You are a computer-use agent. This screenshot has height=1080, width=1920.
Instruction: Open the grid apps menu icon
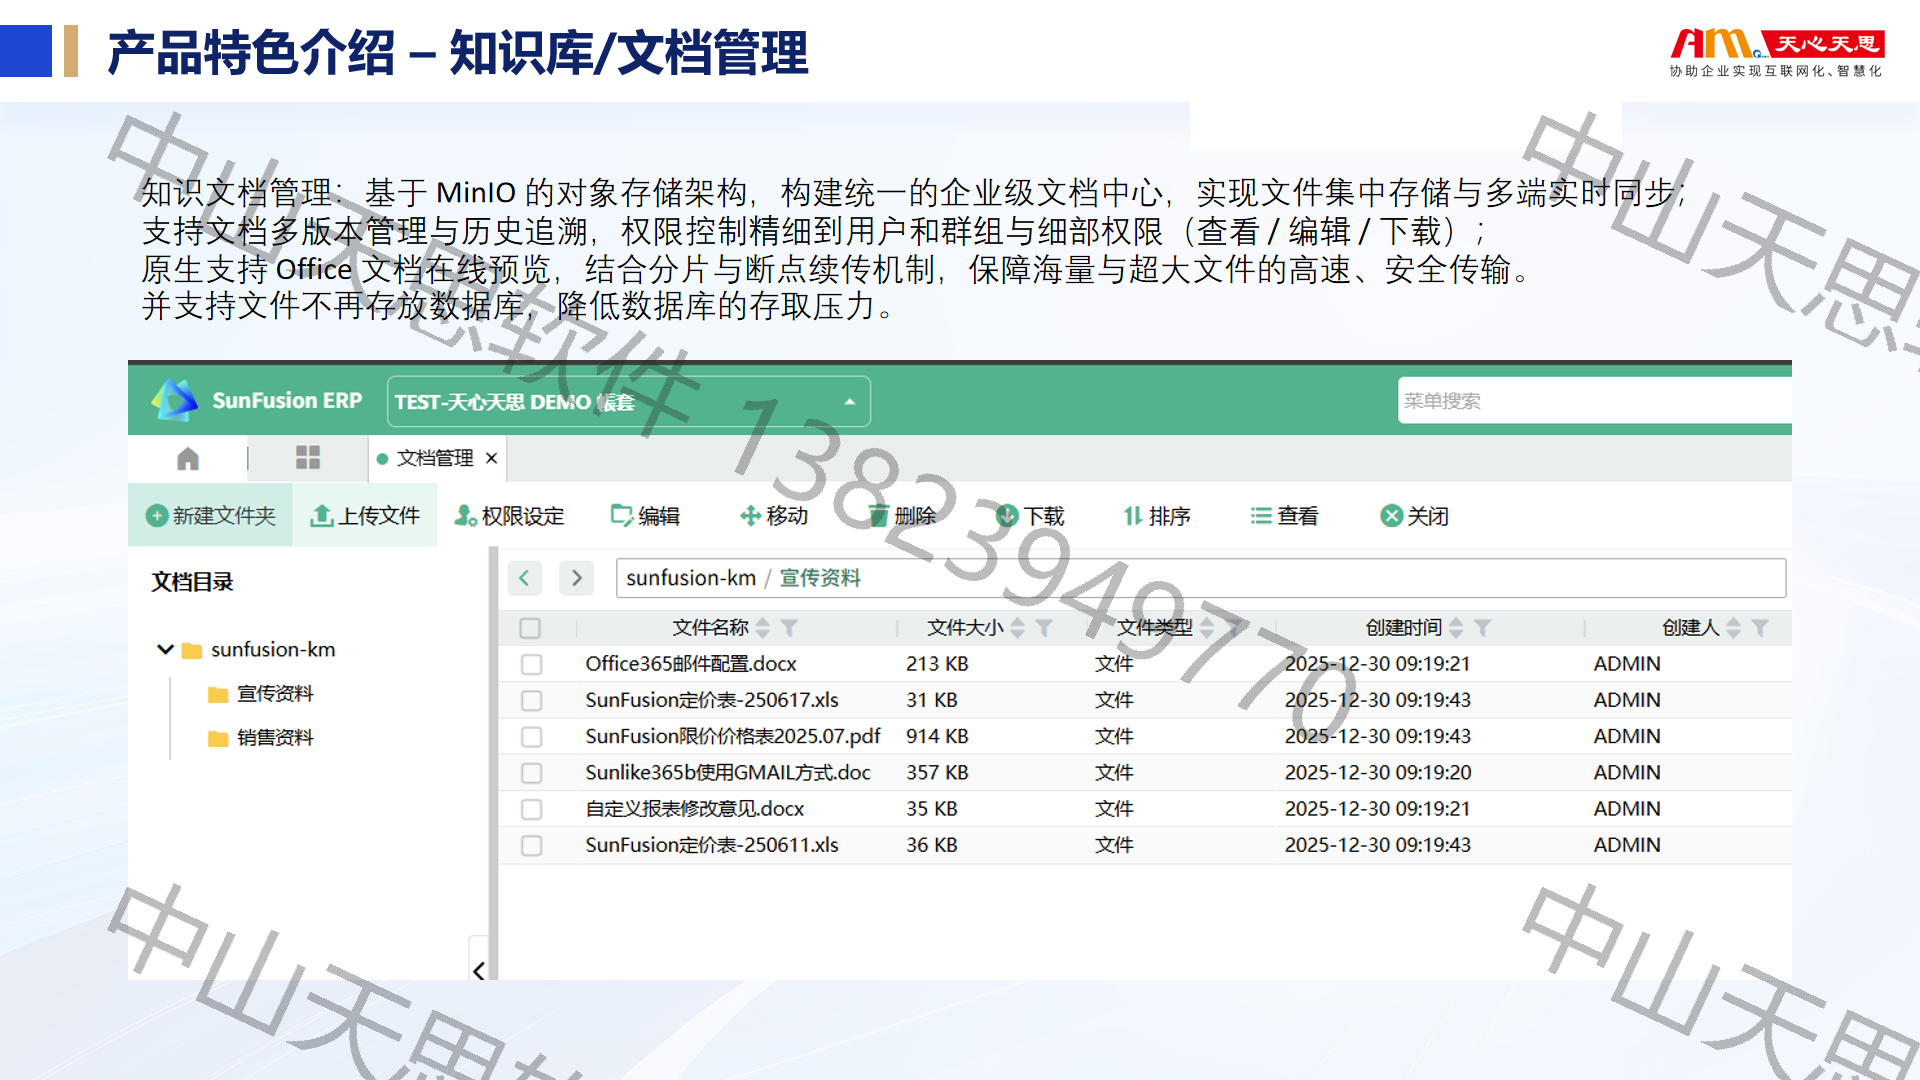[308, 458]
